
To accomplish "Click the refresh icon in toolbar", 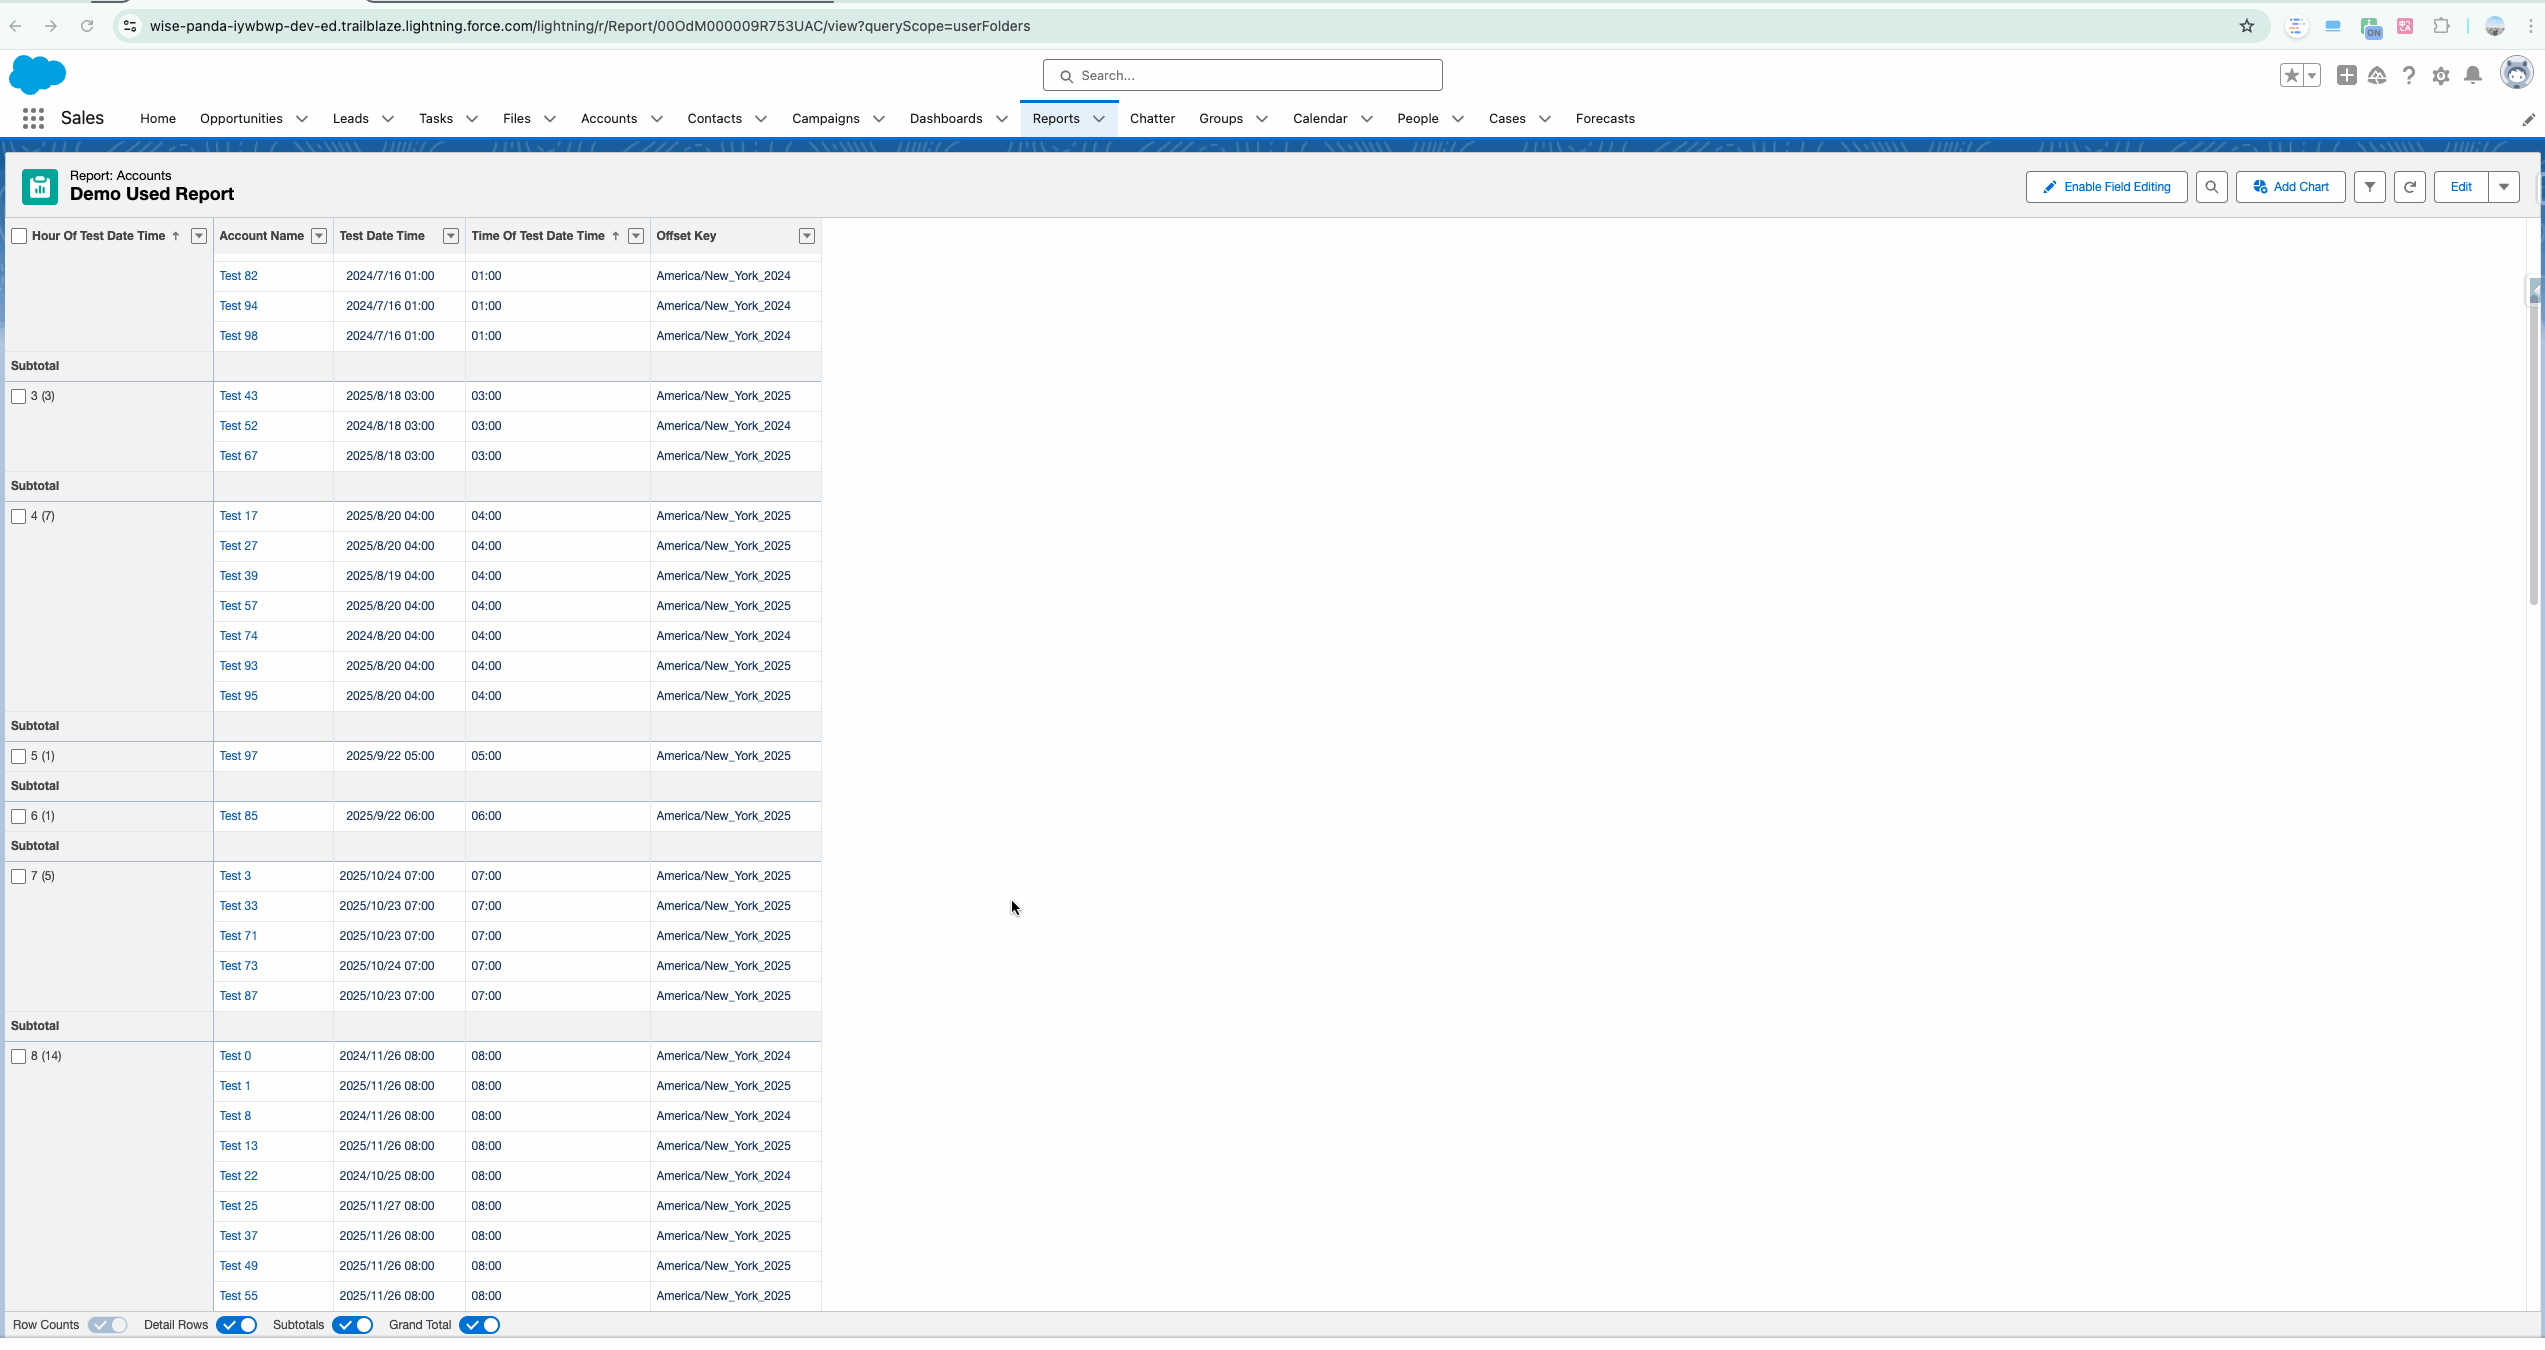I will pyautogui.click(x=2410, y=187).
